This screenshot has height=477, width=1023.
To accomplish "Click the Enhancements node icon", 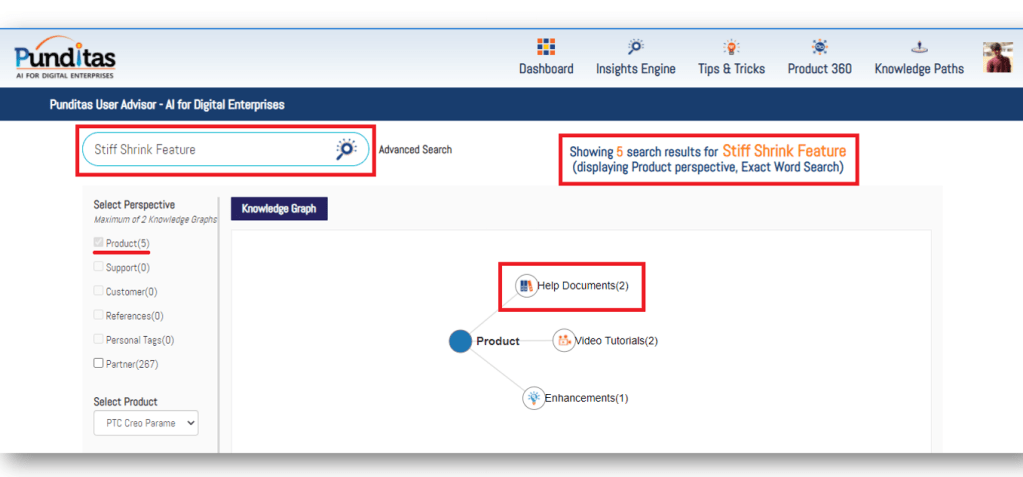I will [x=533, y=398].
